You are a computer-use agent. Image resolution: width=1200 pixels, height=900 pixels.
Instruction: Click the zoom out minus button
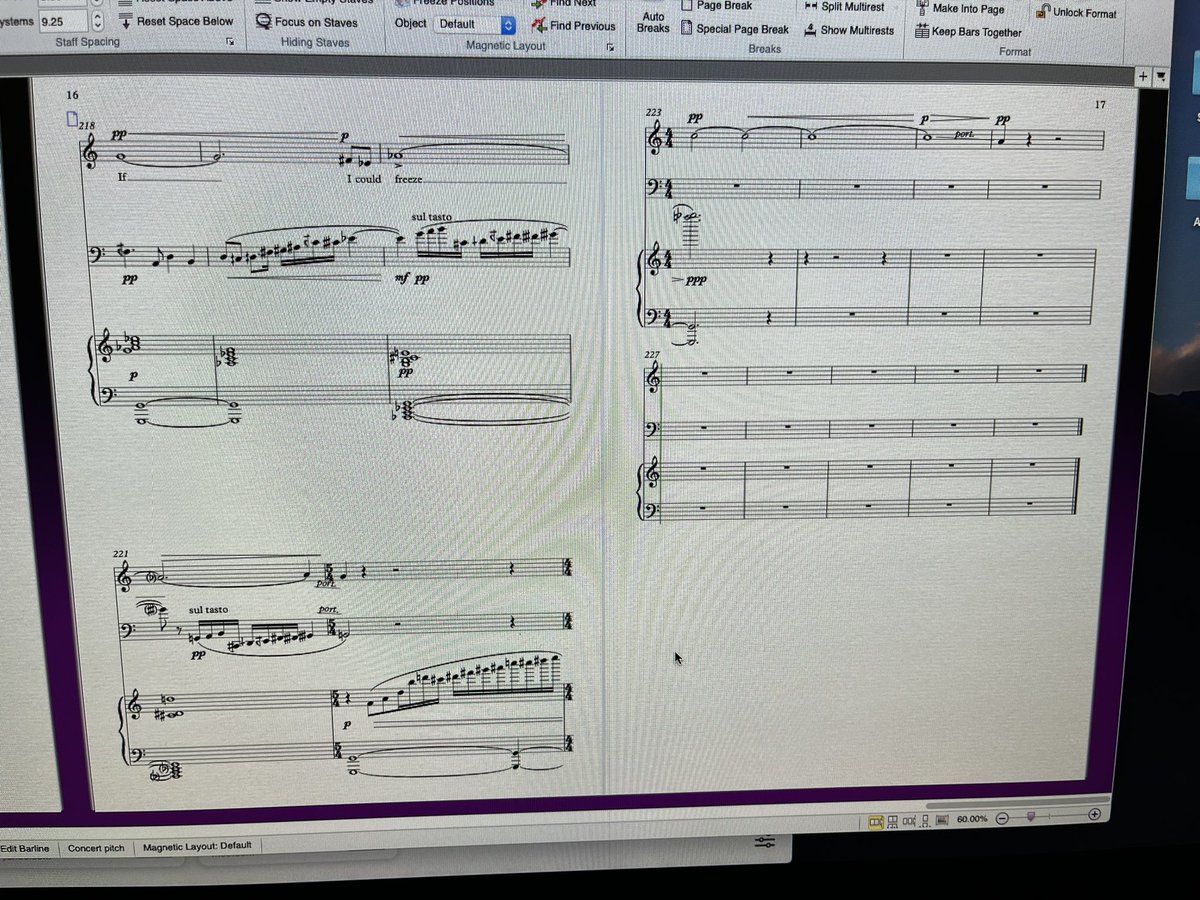click(1002, 818)
